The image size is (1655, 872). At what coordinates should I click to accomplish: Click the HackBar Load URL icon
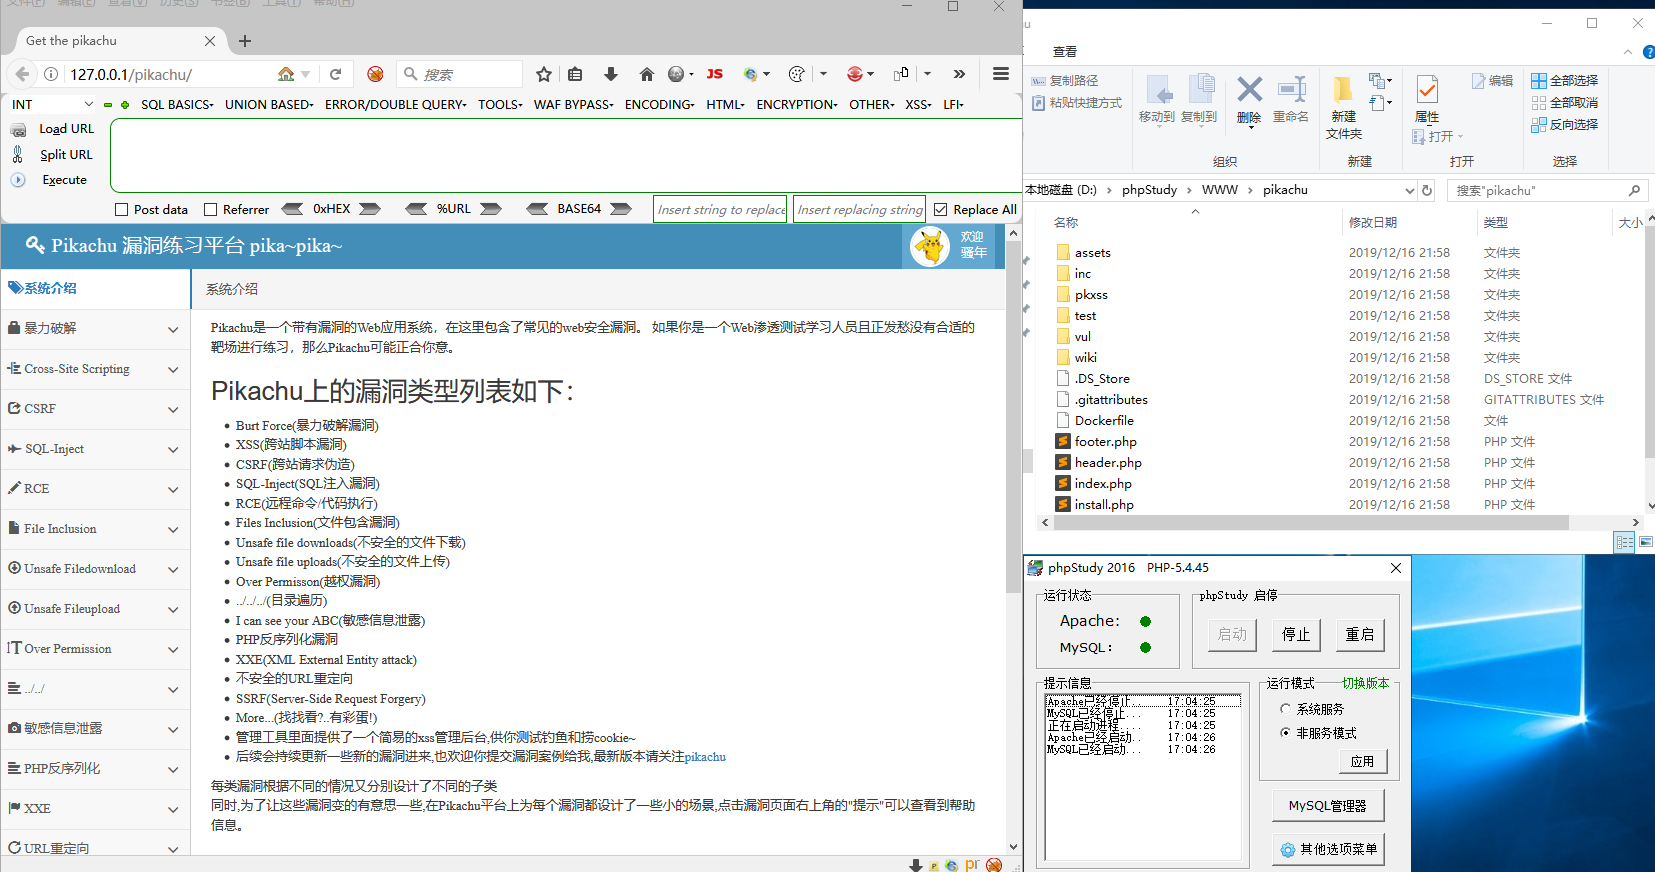coord(18,129)
